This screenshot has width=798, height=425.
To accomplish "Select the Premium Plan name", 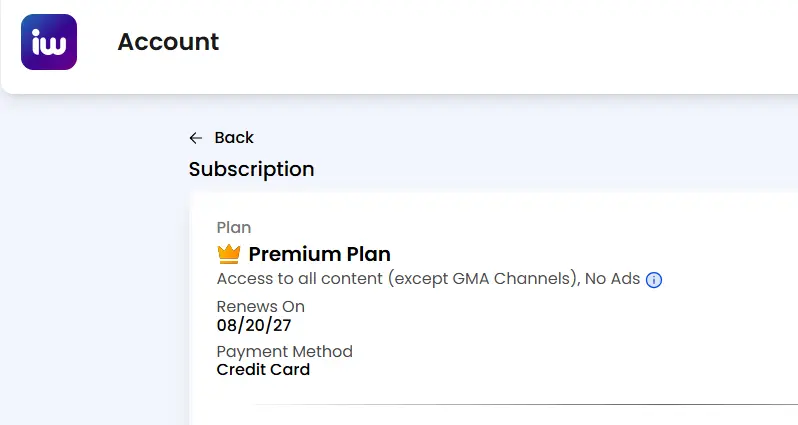I will click(x=320, y=254).
